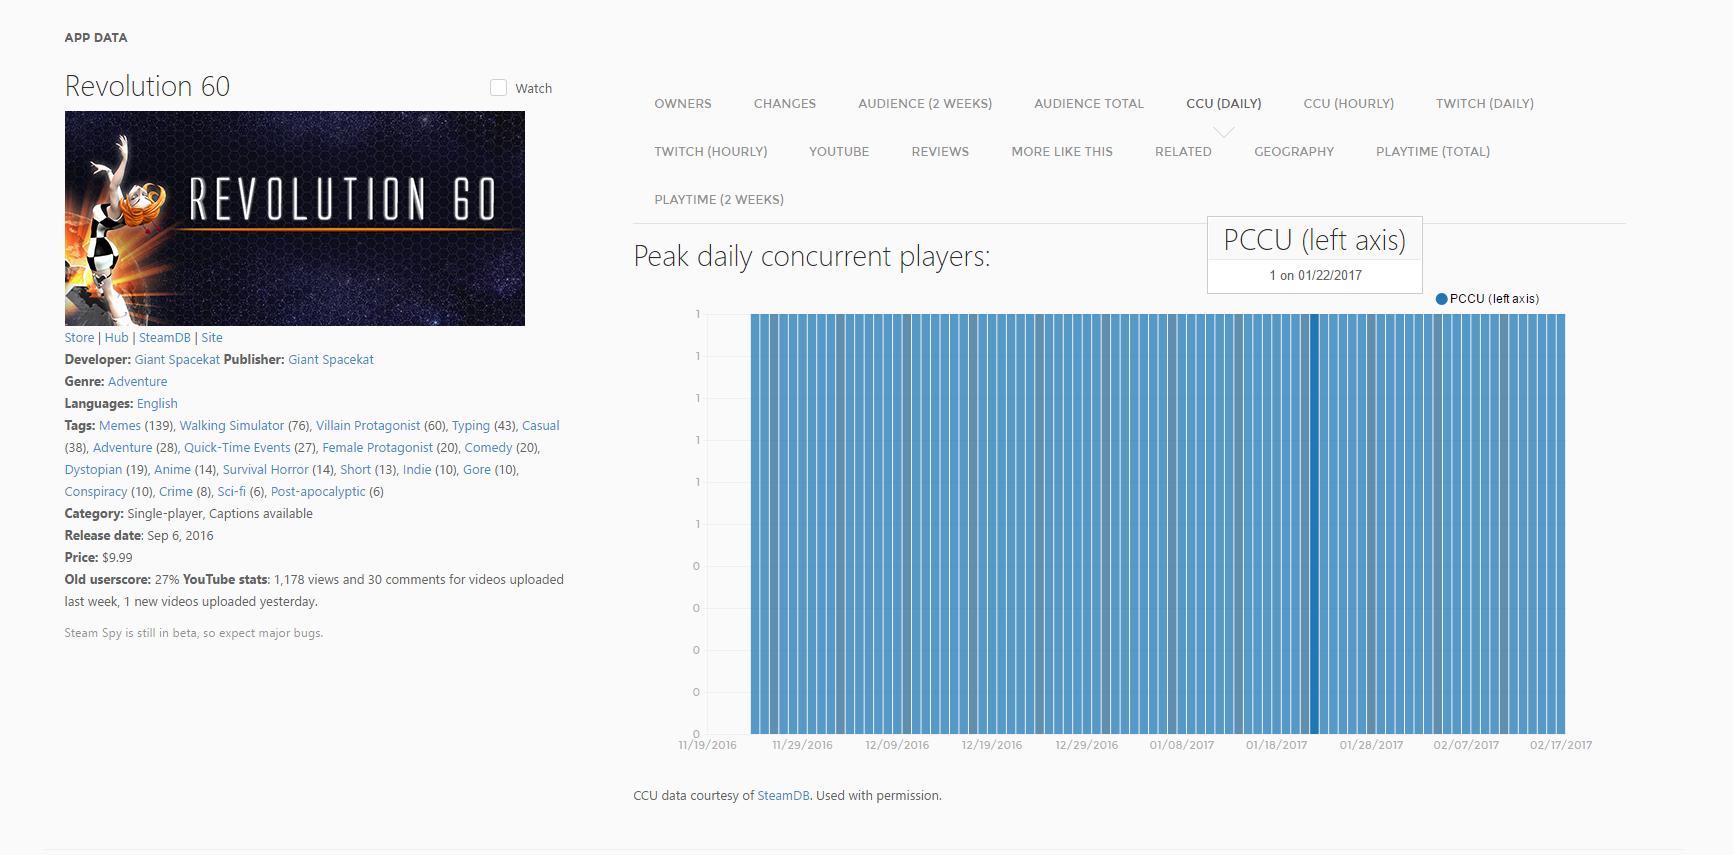Open the Dystopian tag

click(93, 470)
